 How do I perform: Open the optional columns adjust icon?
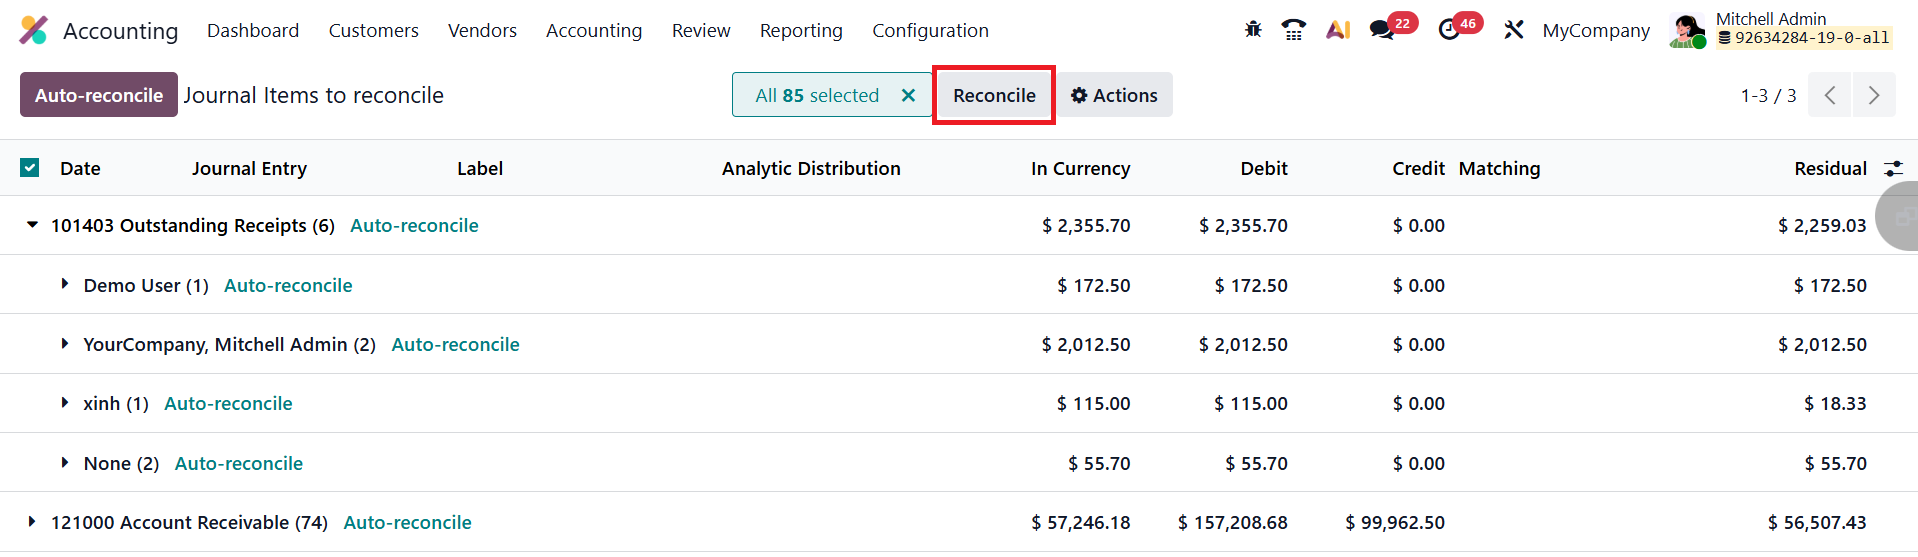[1893, 168]
